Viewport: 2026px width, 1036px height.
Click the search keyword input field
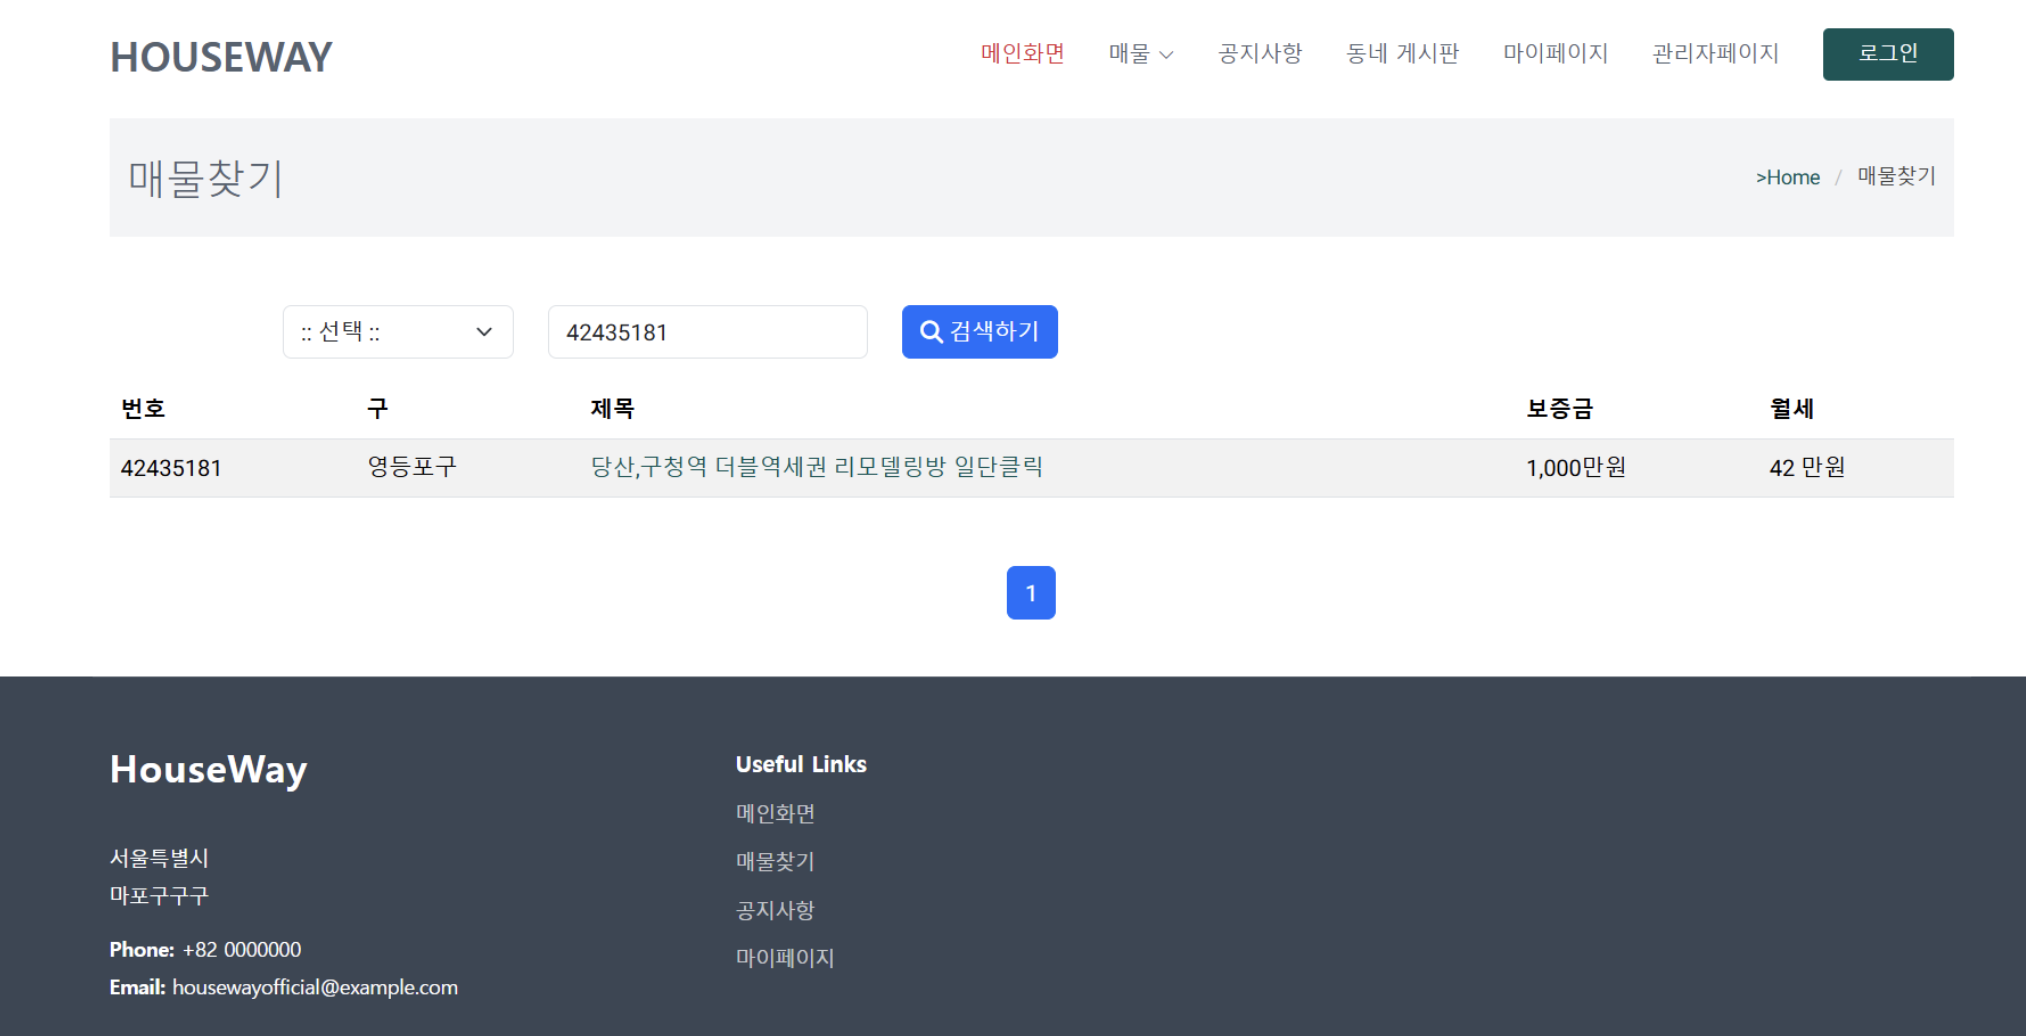[x=707, y=331]
